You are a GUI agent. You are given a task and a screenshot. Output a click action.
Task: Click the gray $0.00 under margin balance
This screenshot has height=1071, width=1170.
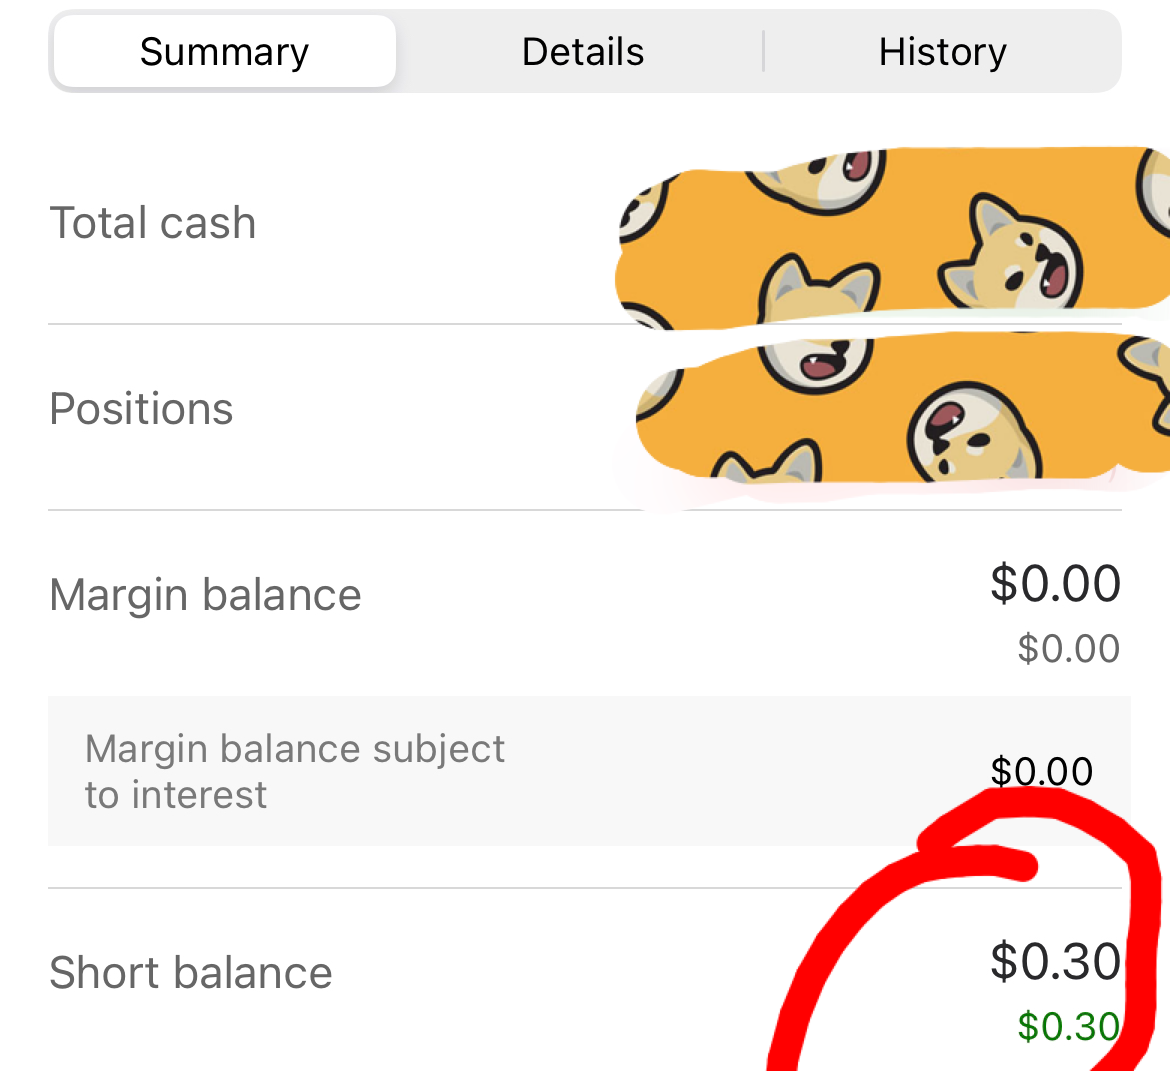1069,648
